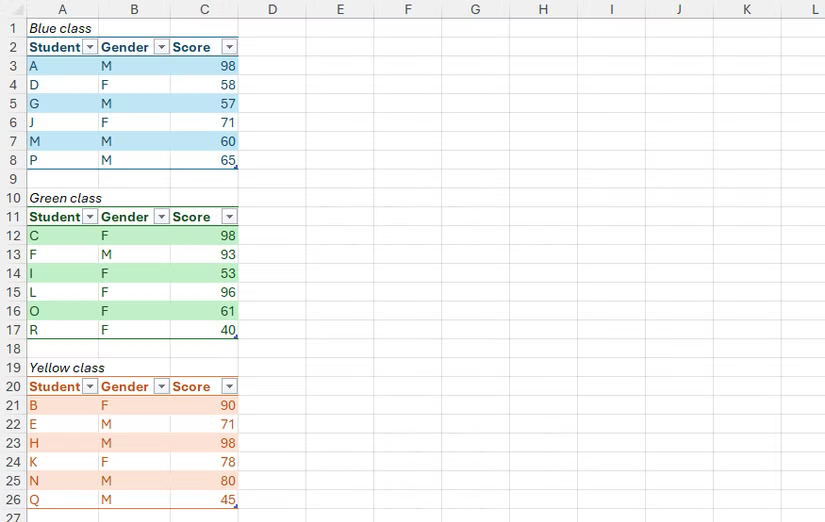Select the cell containing score 93
The image size is (825, 522).
pyautogui.click(x=205, y=255)
